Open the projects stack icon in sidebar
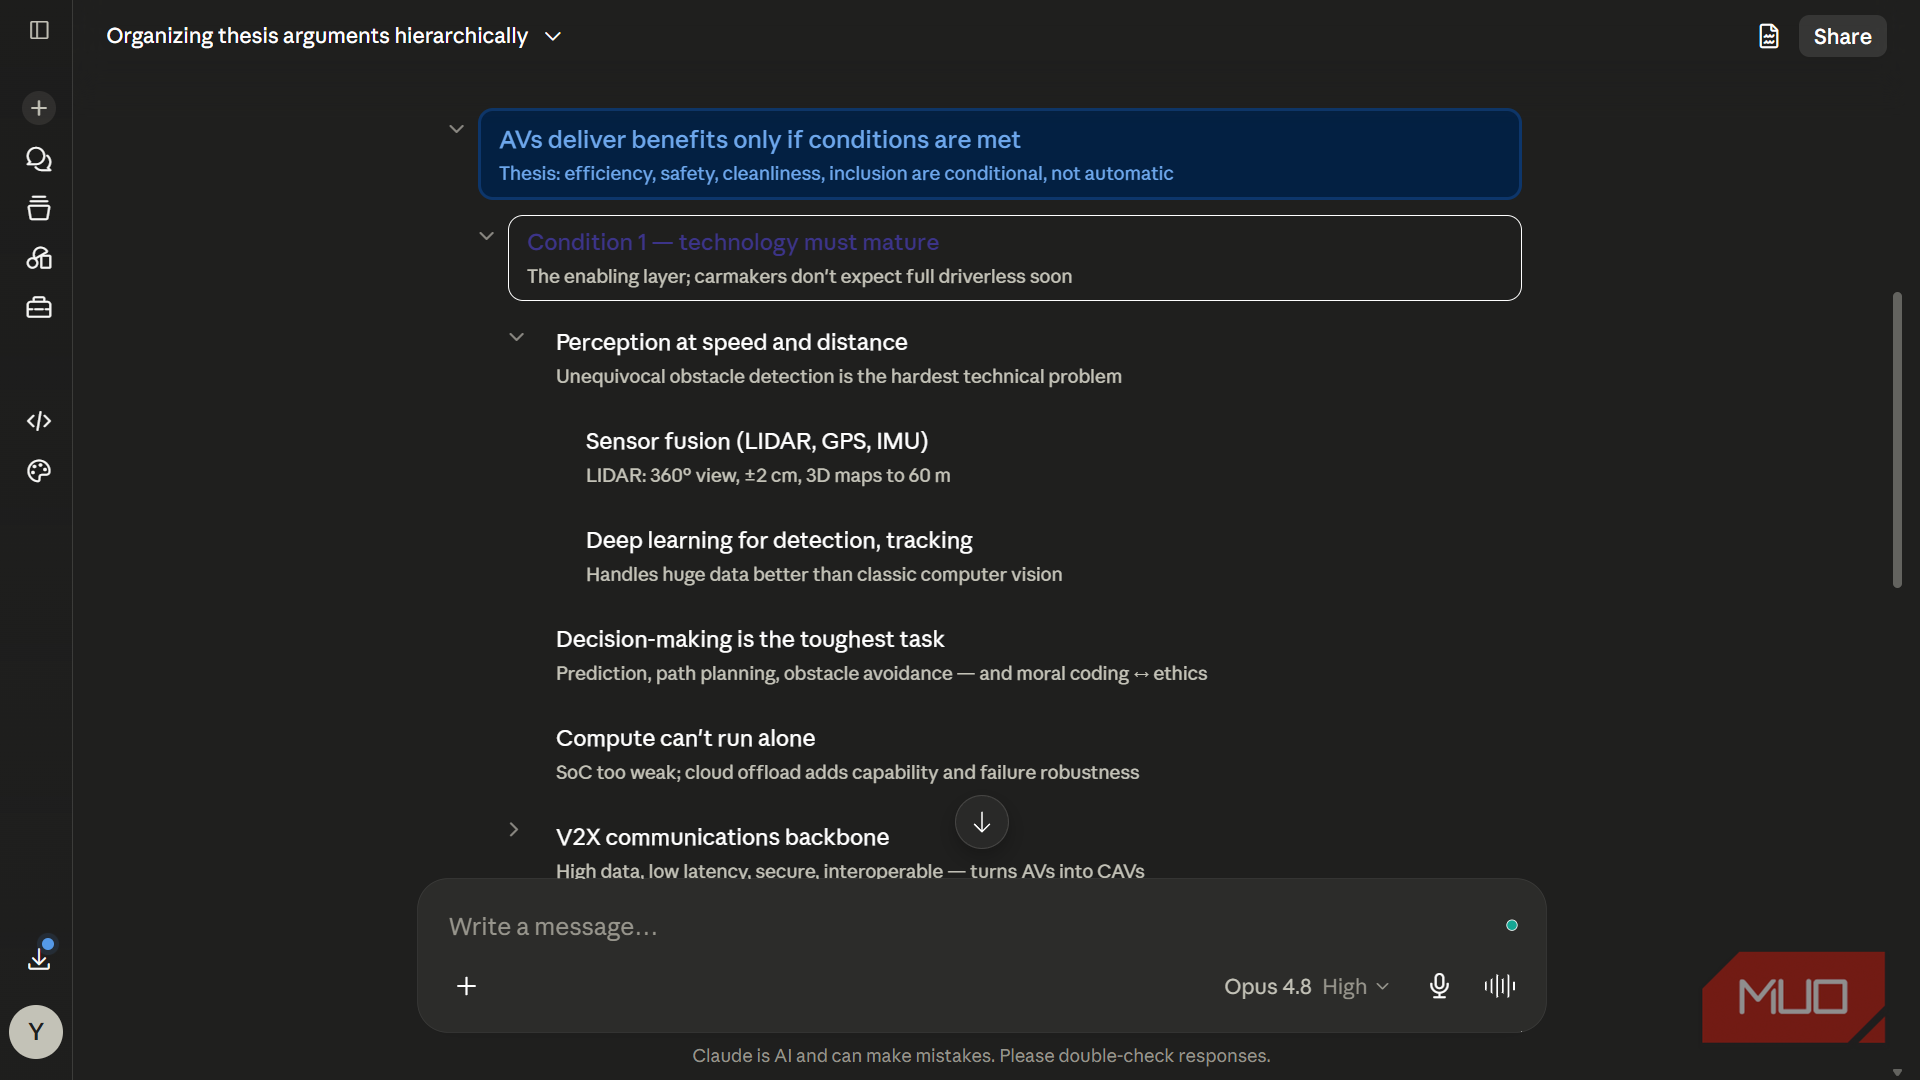Screen dimensions: 1920x1080 tap(39, 208)
